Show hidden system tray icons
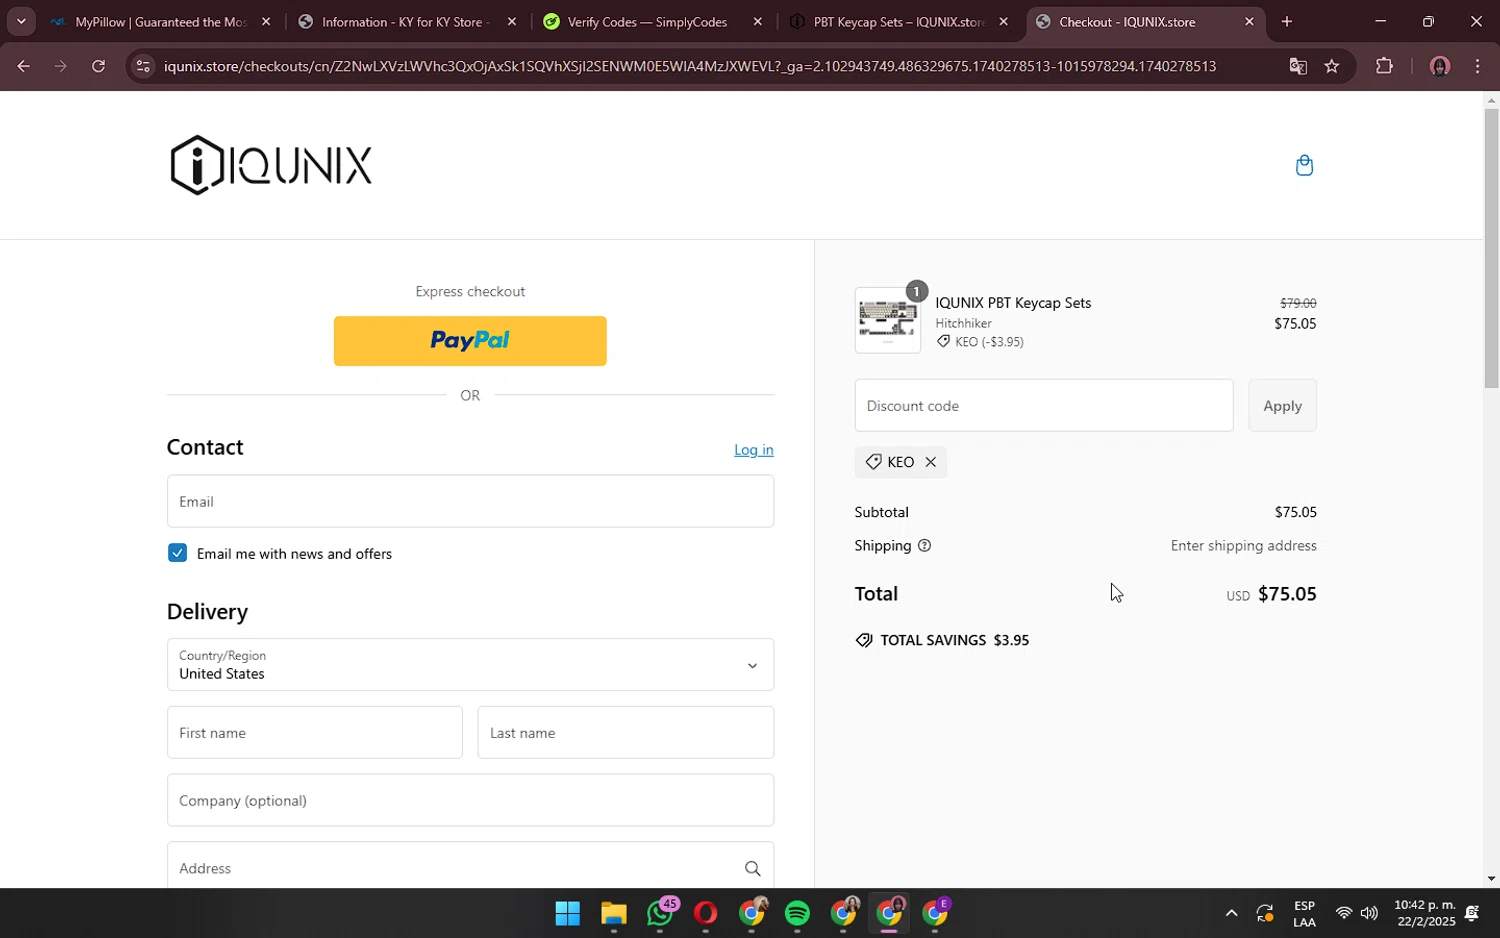 [x=1231, y=913]
